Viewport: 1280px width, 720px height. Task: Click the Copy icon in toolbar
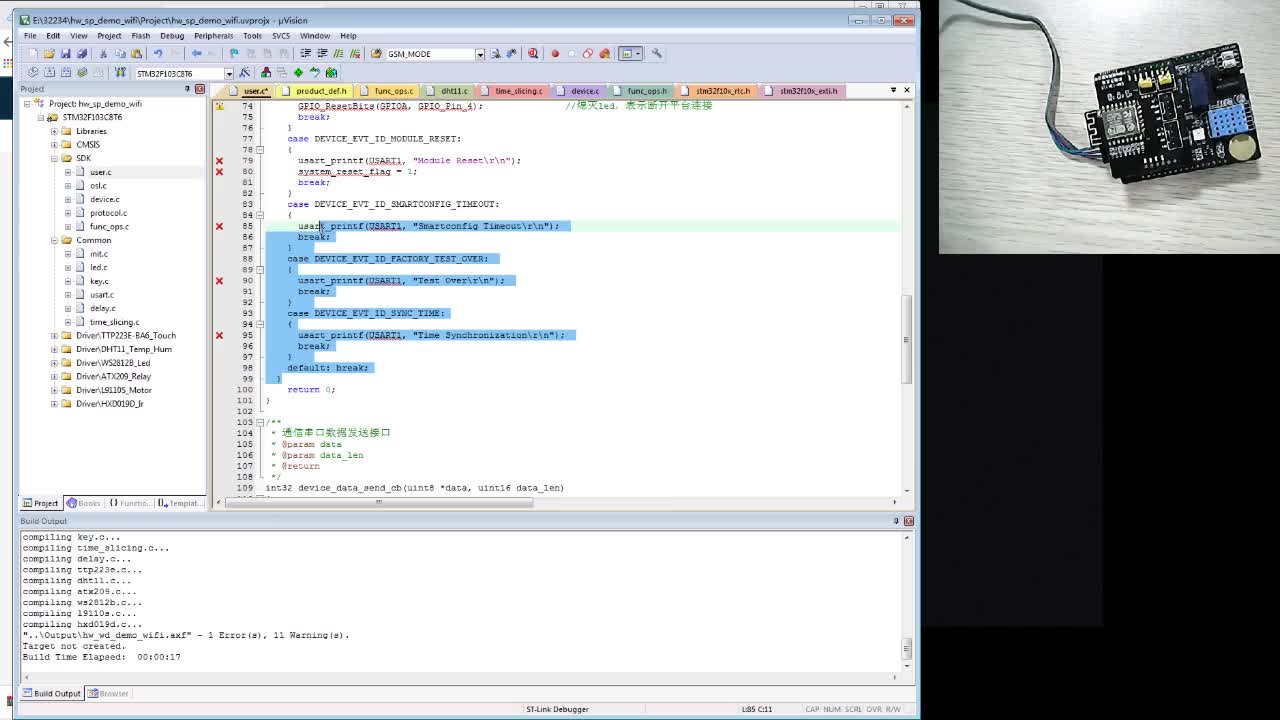[120, 54]
